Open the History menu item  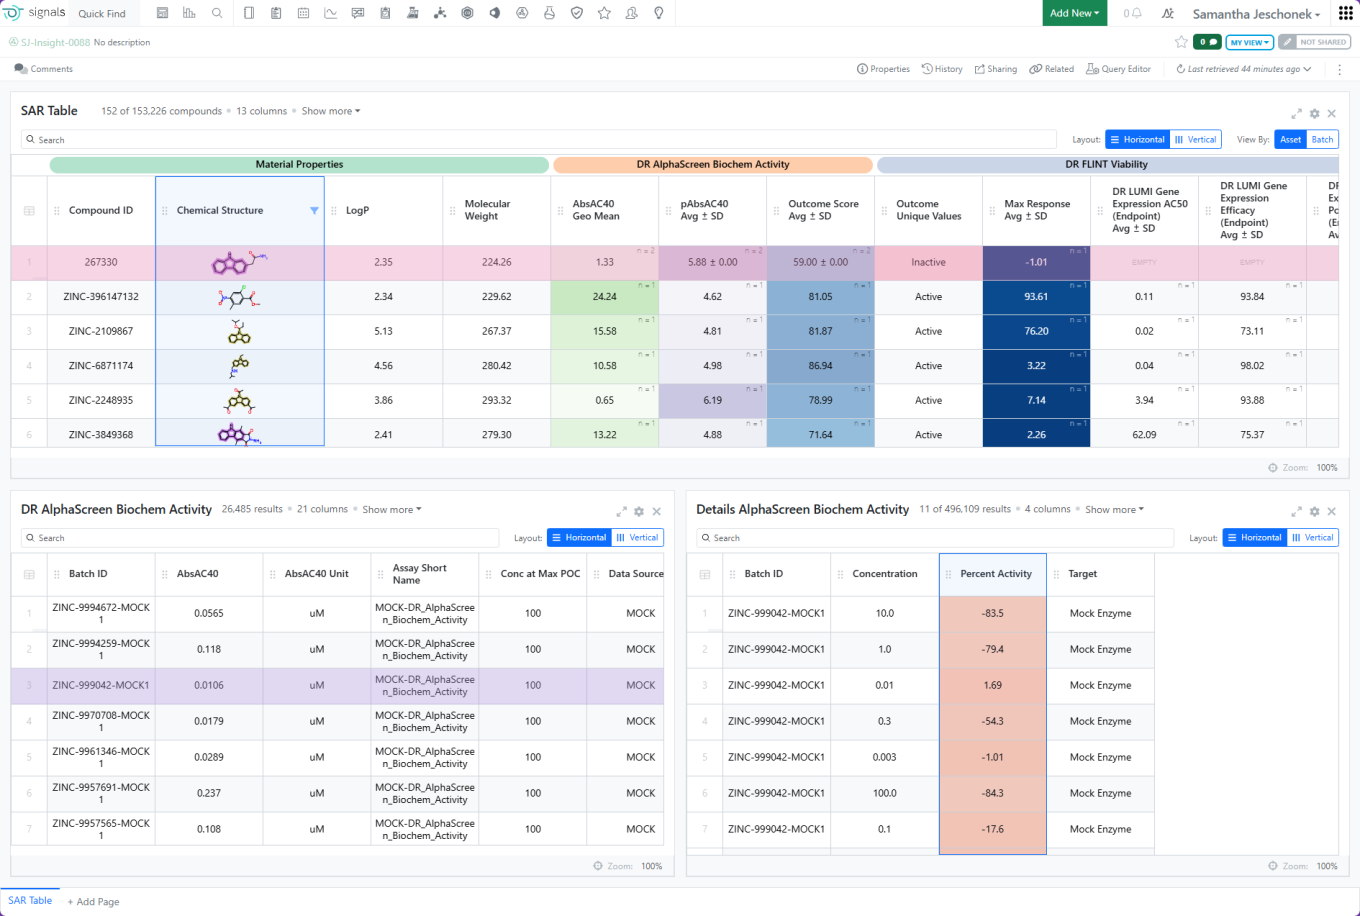click(x=942, y=69)
